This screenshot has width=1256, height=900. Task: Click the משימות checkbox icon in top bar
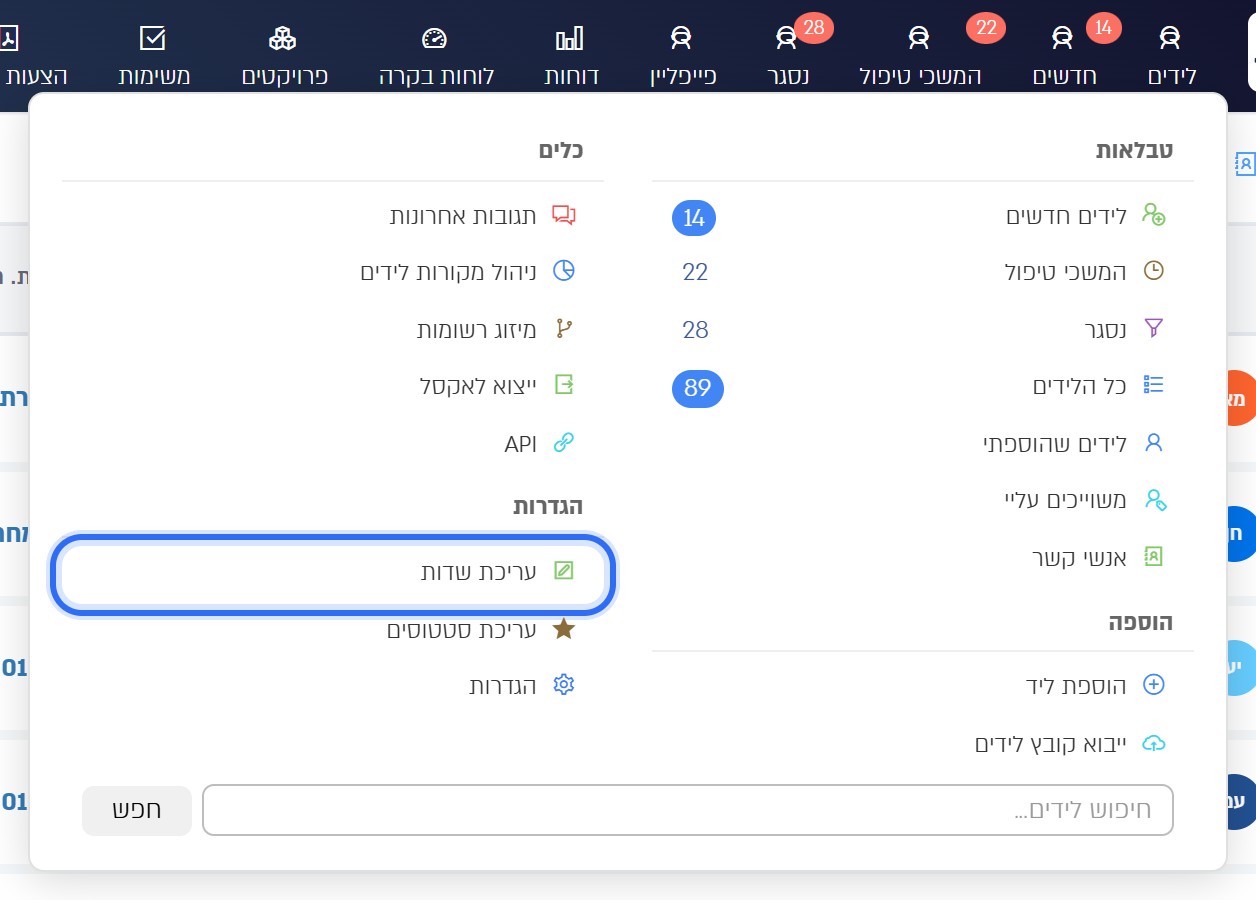[152, 38]
